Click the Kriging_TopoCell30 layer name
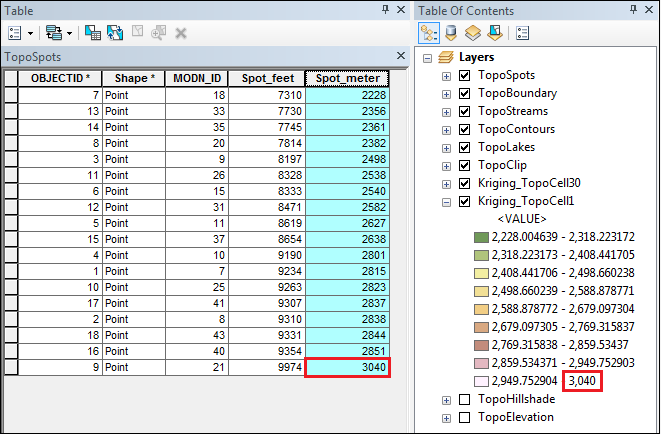 (529, 183)
